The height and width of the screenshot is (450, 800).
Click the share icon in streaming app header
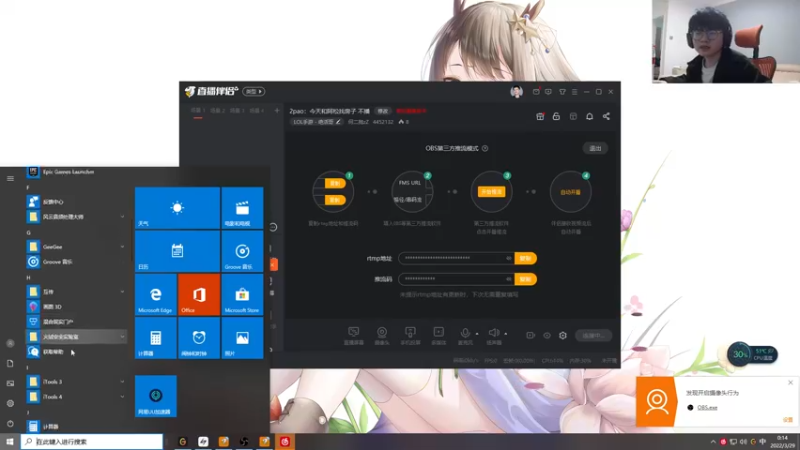(x=606, y=116)
